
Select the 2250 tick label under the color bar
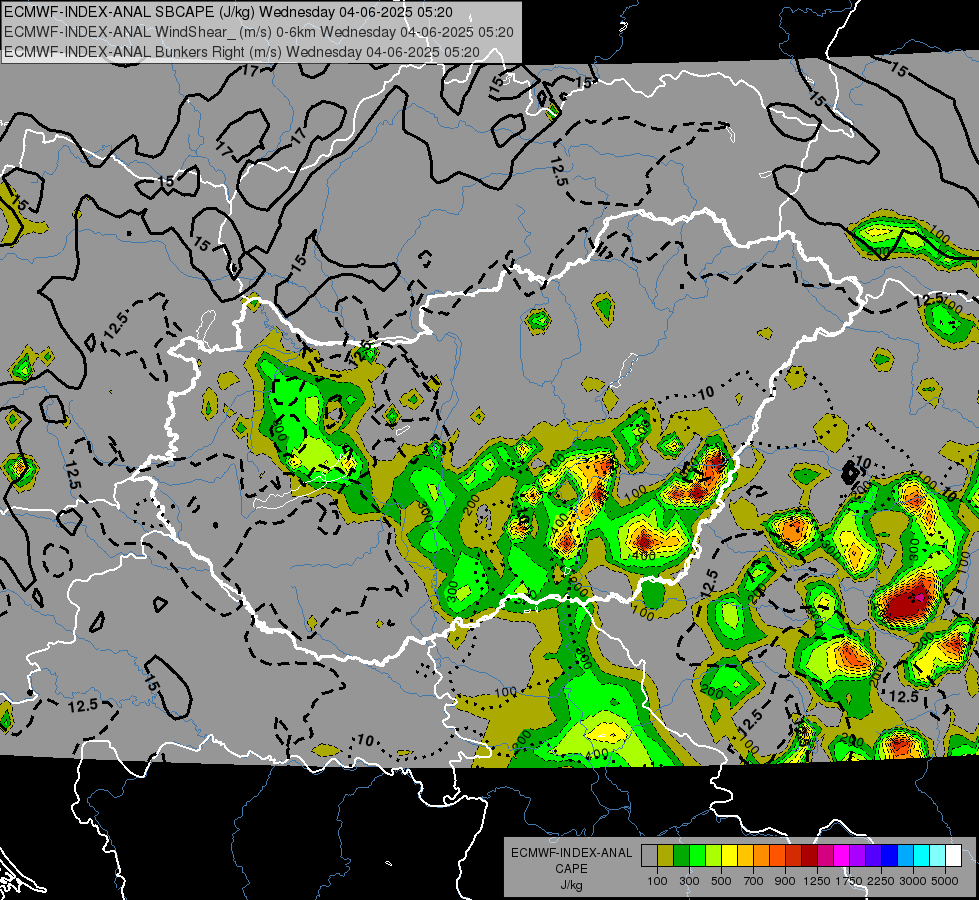coord(882,881)
